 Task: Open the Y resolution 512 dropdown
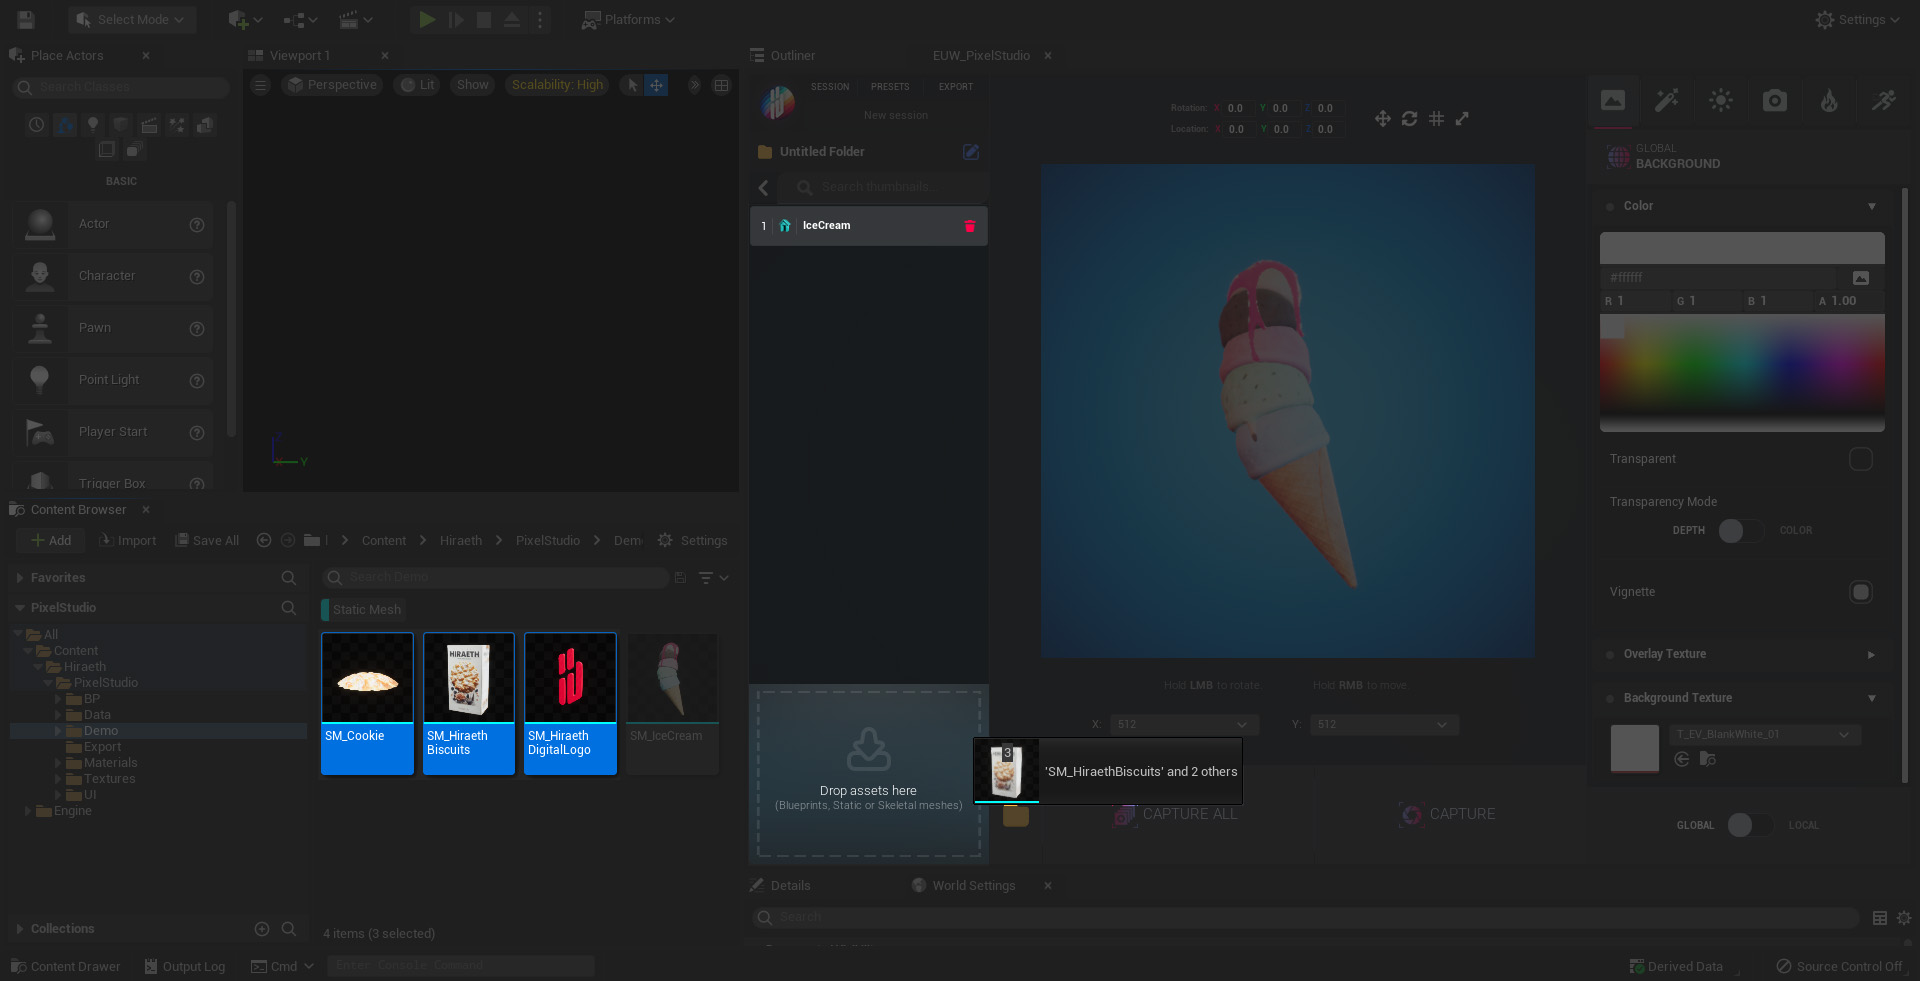point(1384,725)
